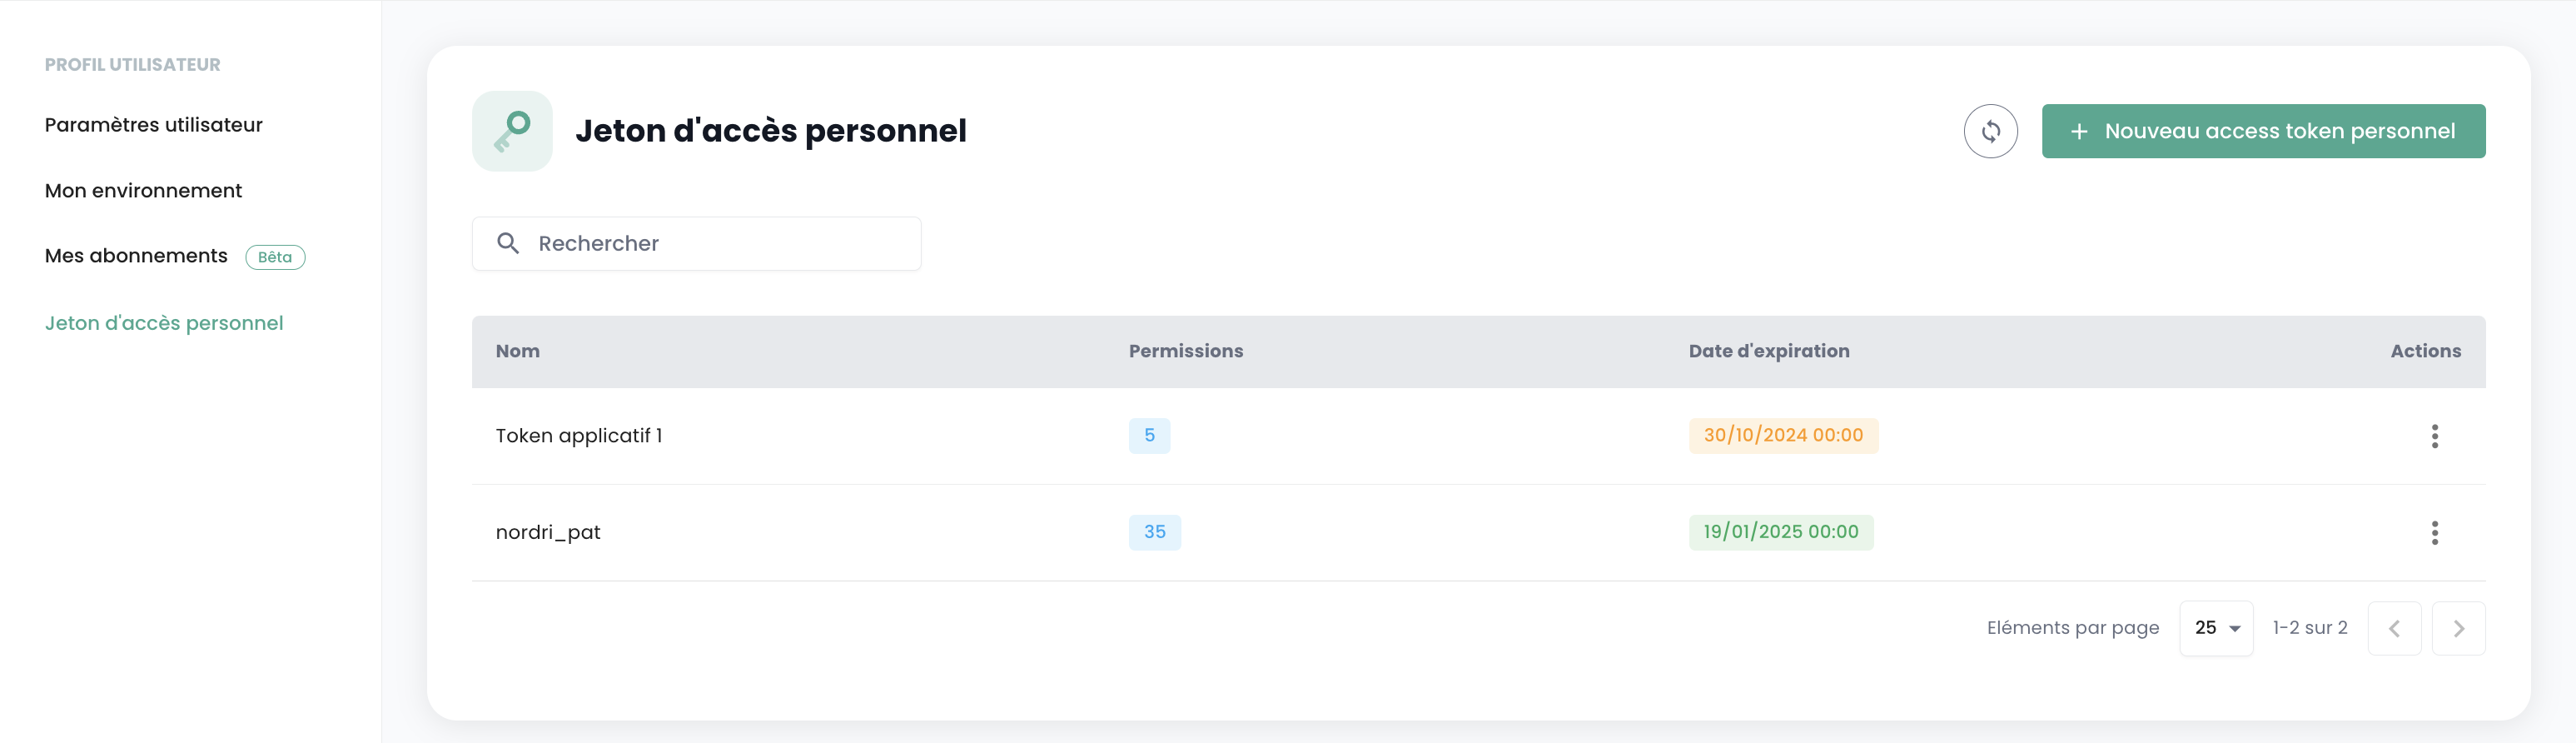Click the plus icon on new token button

click(x=2079, y=132)
